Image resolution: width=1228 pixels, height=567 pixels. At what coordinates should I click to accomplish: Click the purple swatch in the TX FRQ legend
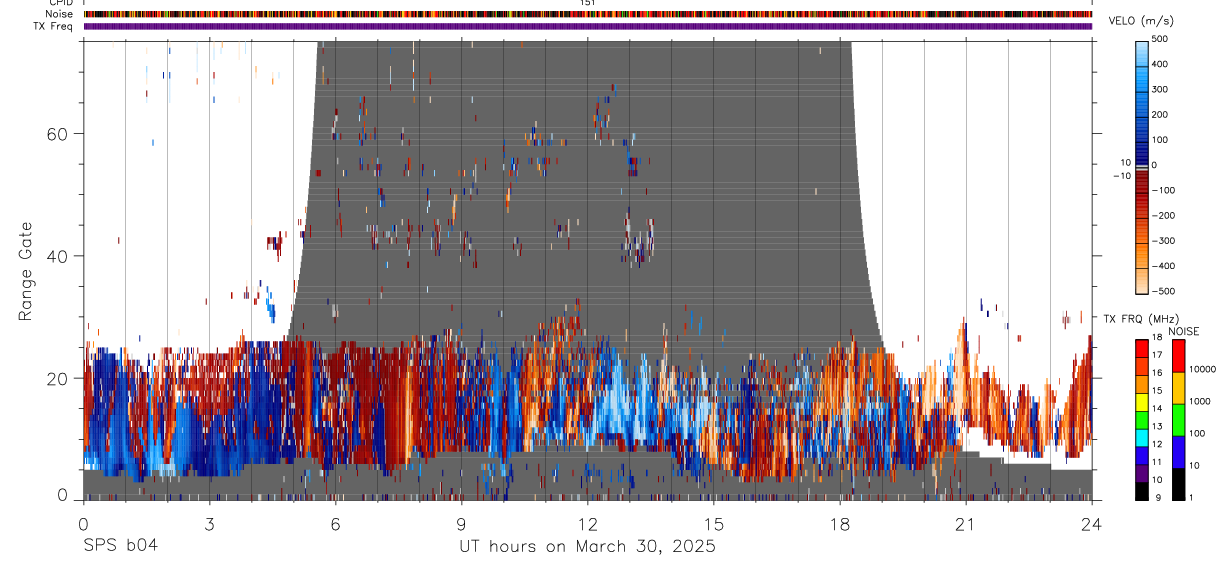1142,473
